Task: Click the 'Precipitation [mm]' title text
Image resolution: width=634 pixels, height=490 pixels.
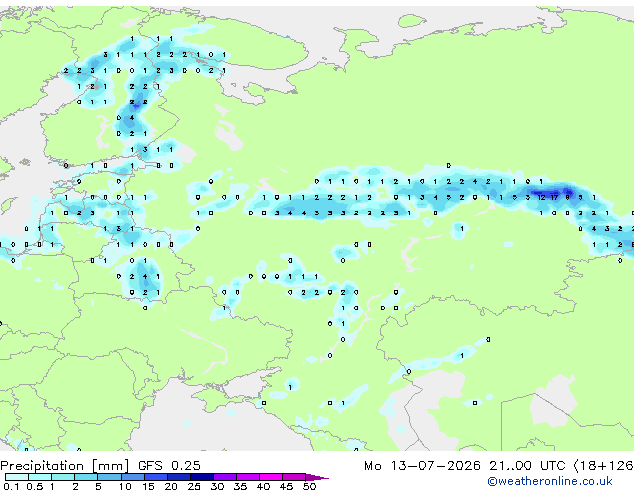Action: [65, 466]
